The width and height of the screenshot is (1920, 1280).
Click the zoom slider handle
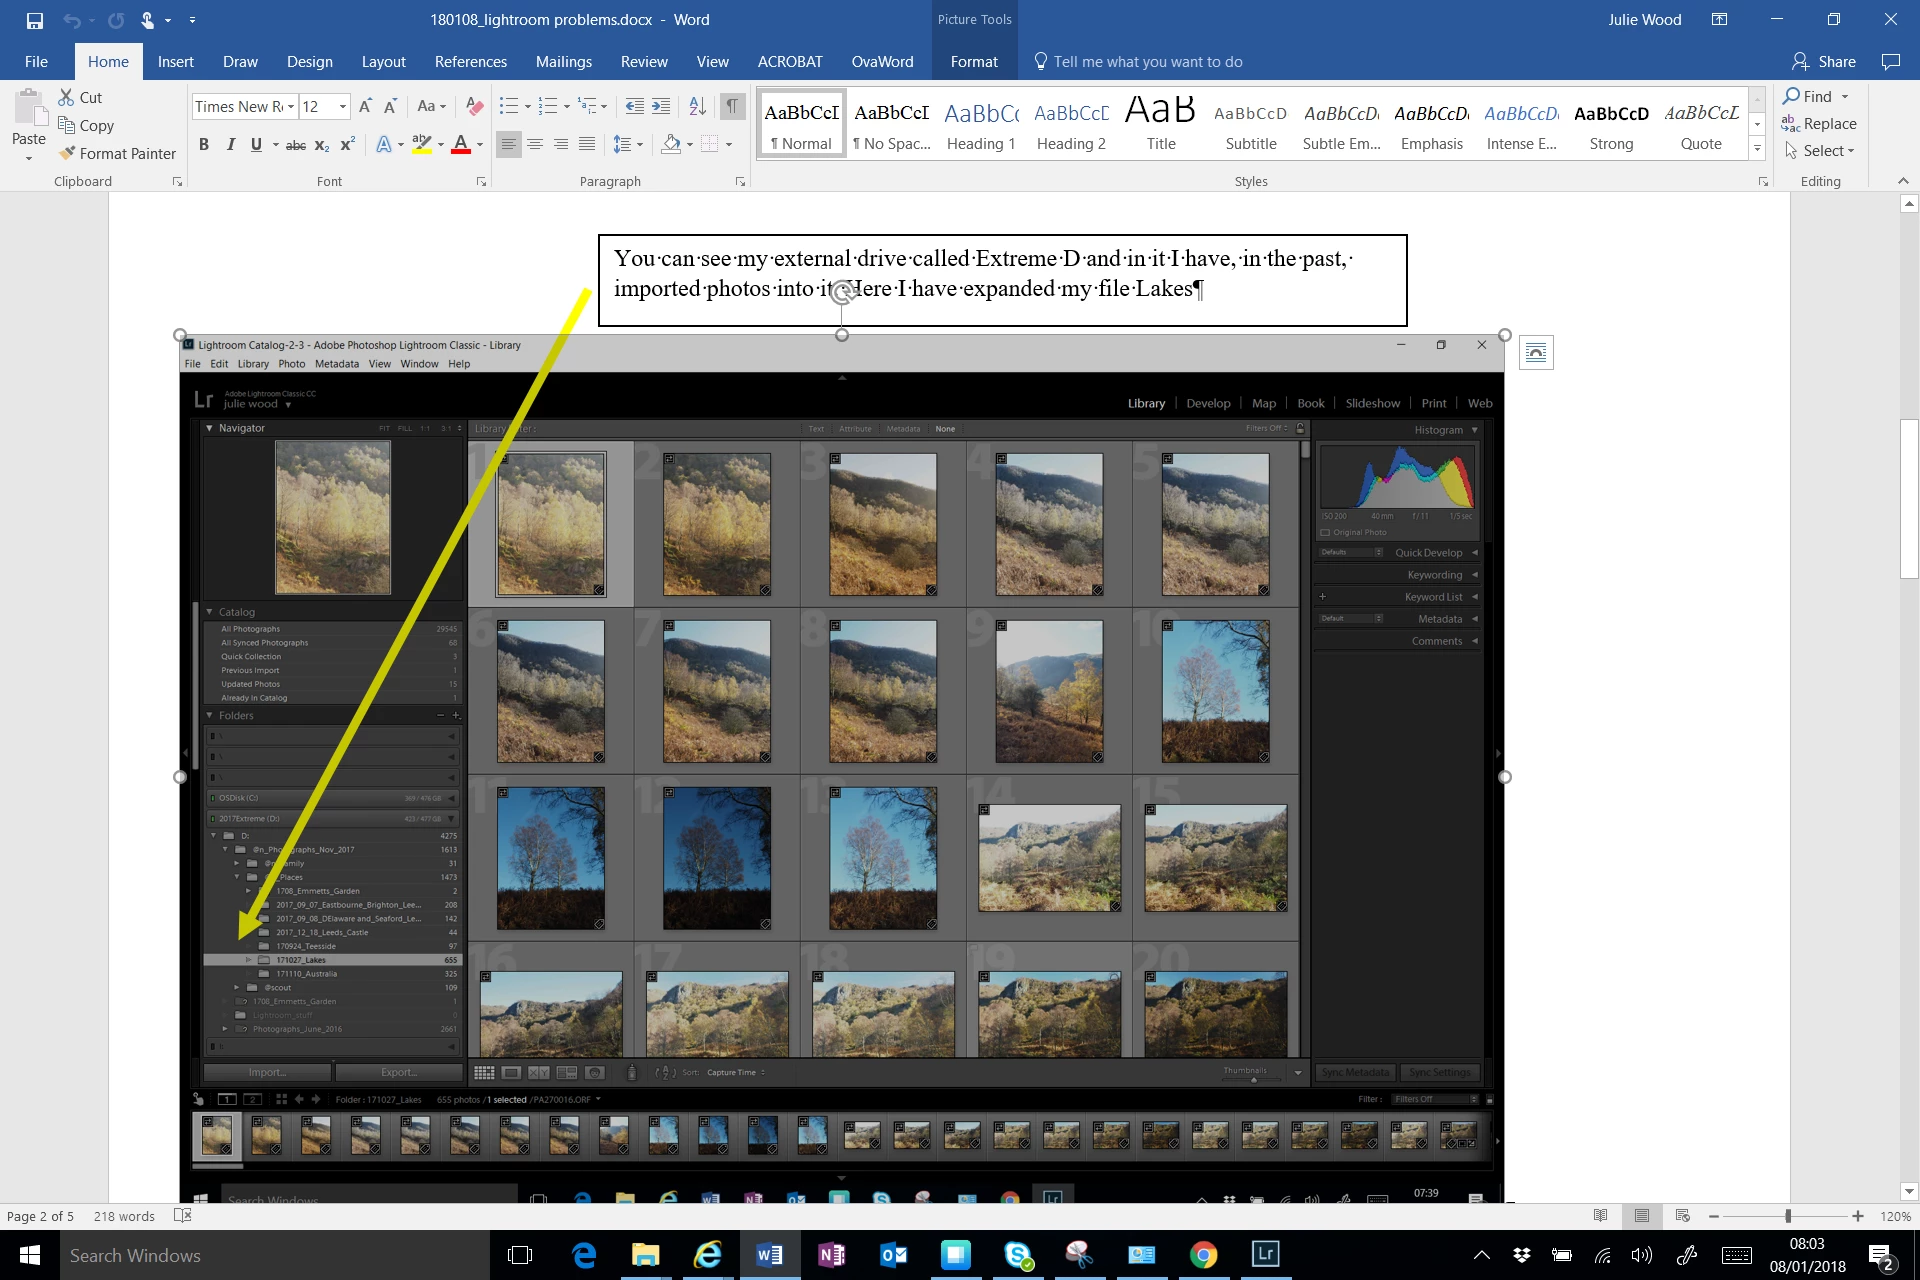pyautogui.click(x=1788, y=1216)
